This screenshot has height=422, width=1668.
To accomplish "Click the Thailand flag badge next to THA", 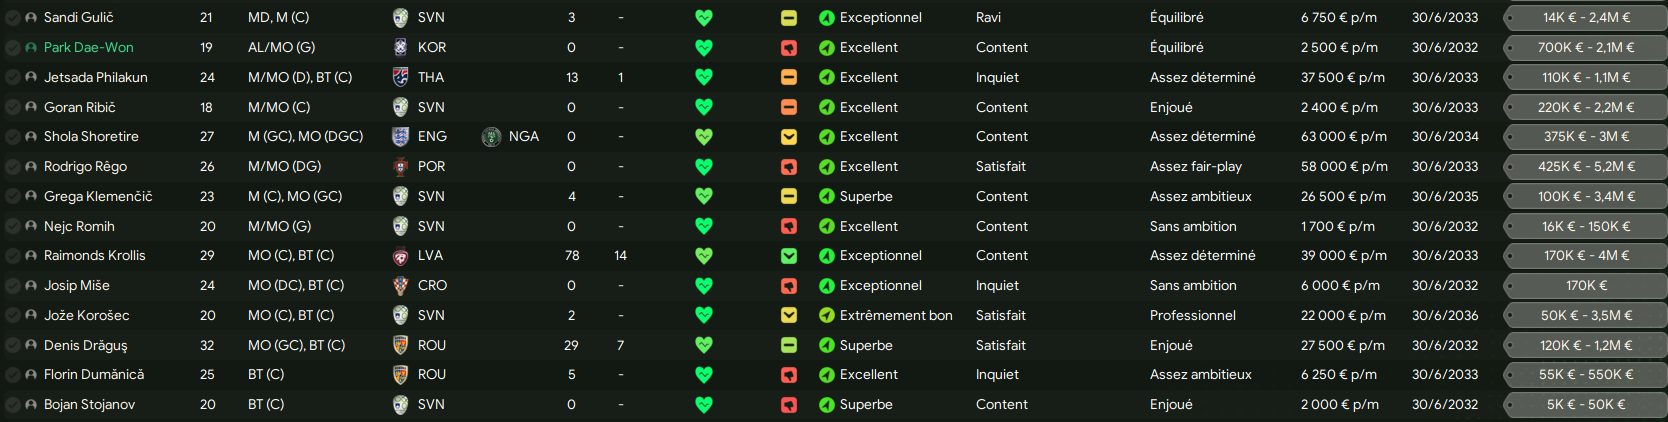I will point(400,77).
